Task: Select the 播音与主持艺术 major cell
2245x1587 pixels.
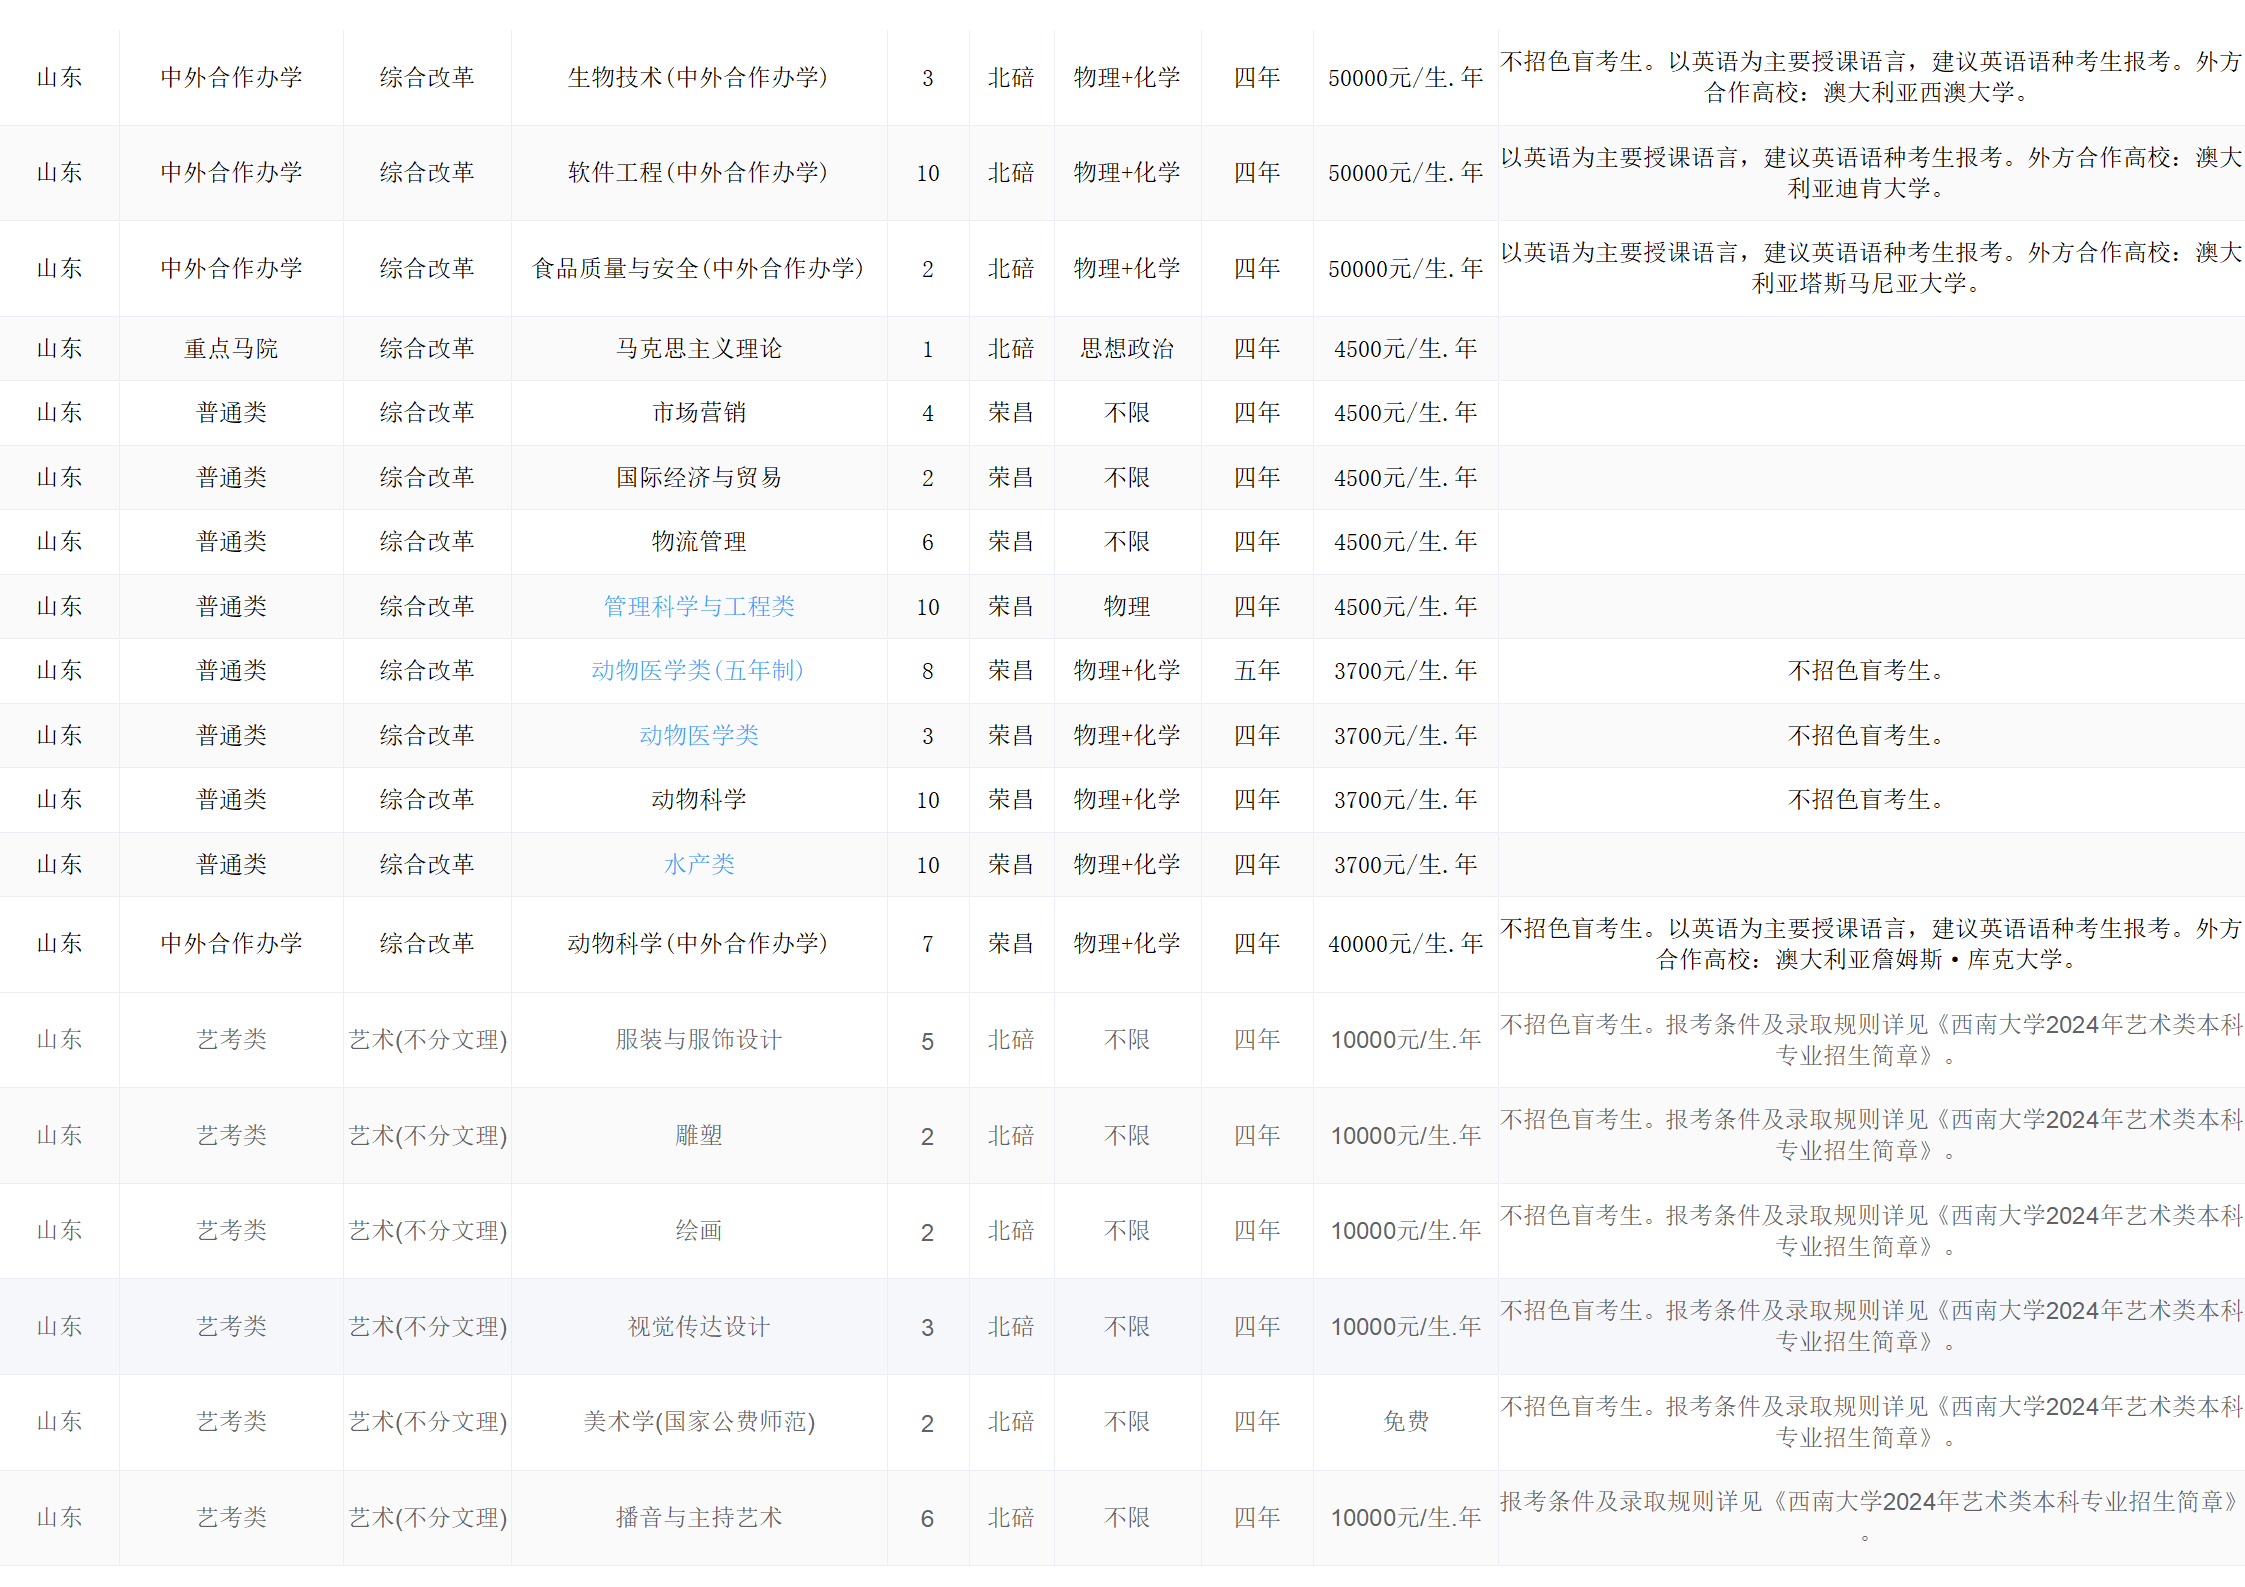Action: tap(698, 1517)
